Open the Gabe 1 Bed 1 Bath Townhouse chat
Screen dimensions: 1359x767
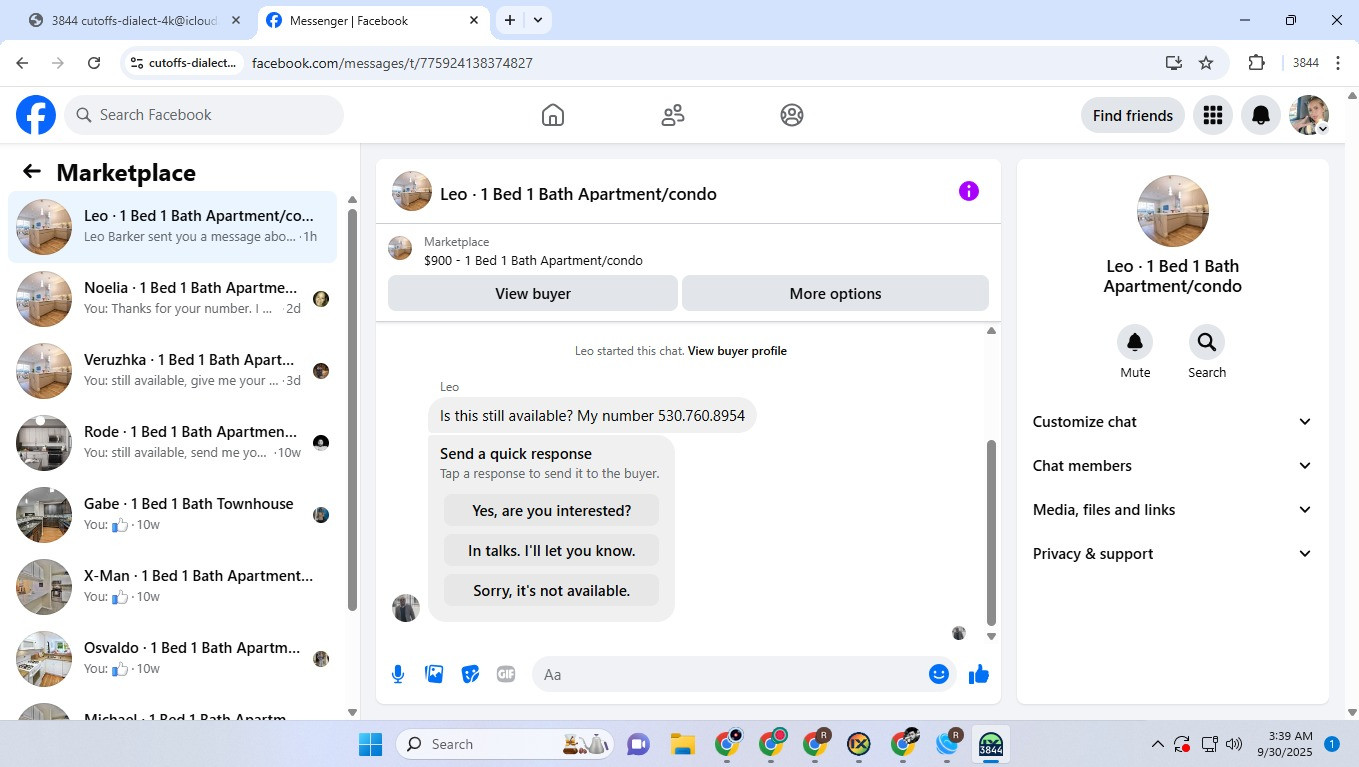(x=173, y=515)
